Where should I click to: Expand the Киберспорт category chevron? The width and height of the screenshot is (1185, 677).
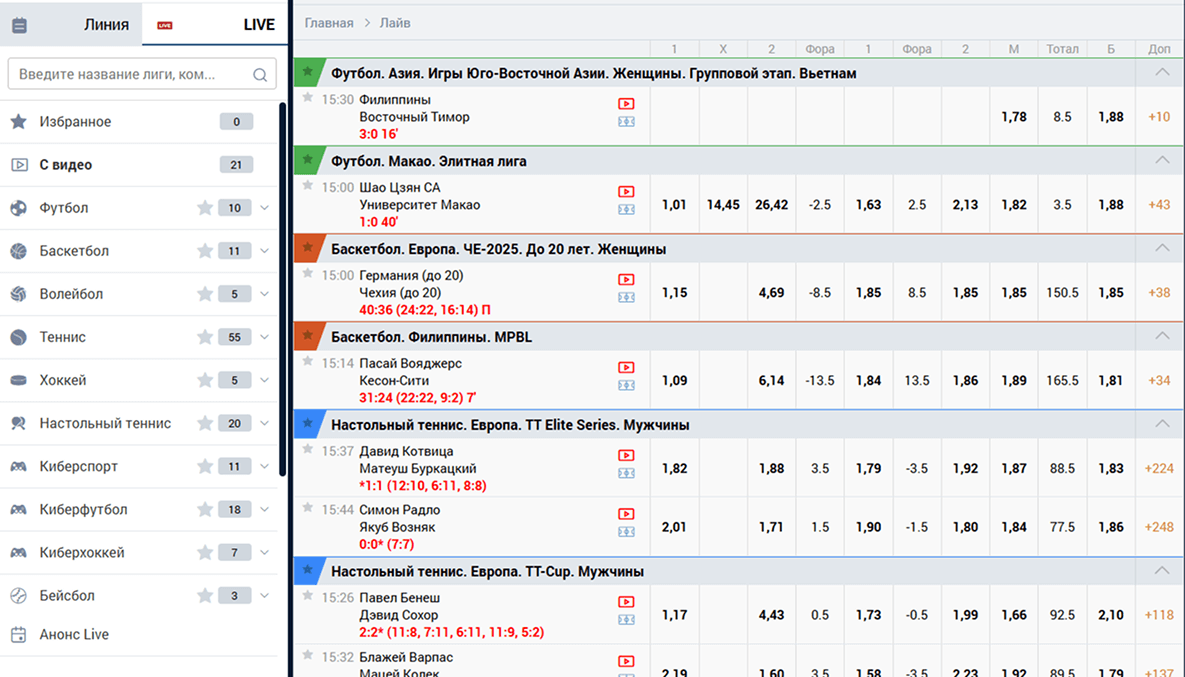[x=264, y=466]
